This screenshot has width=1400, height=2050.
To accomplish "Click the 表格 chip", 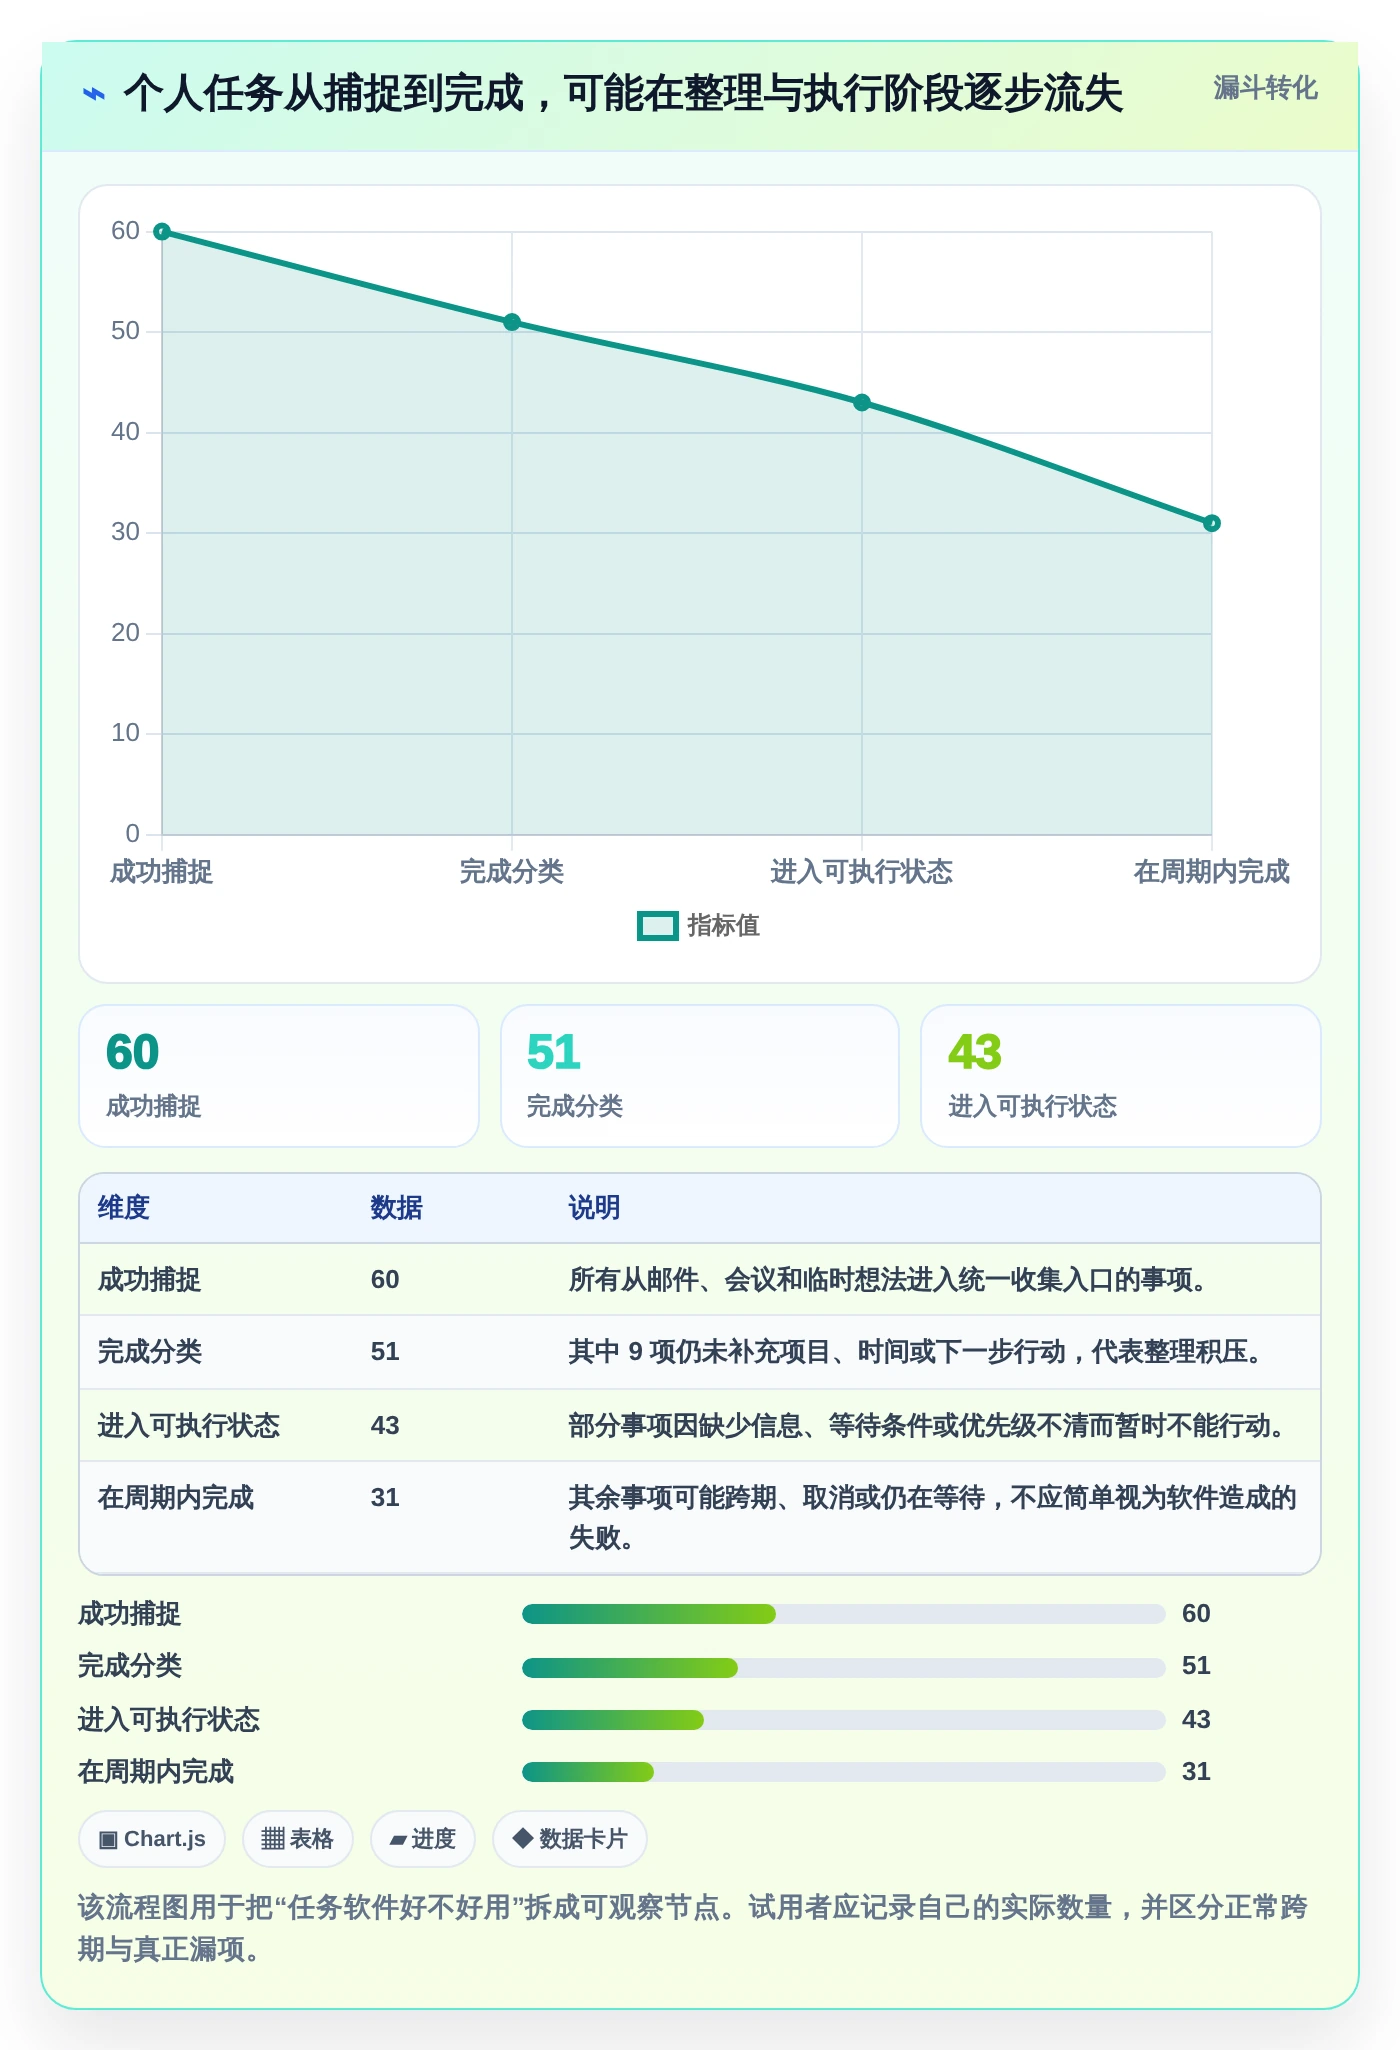I will [297, 1839].
